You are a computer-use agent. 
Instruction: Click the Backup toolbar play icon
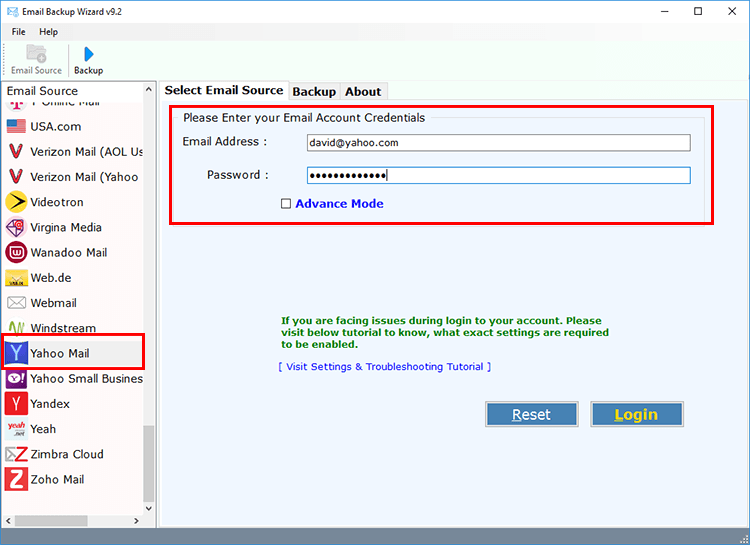pyautogui.click(x=88, y=54)
